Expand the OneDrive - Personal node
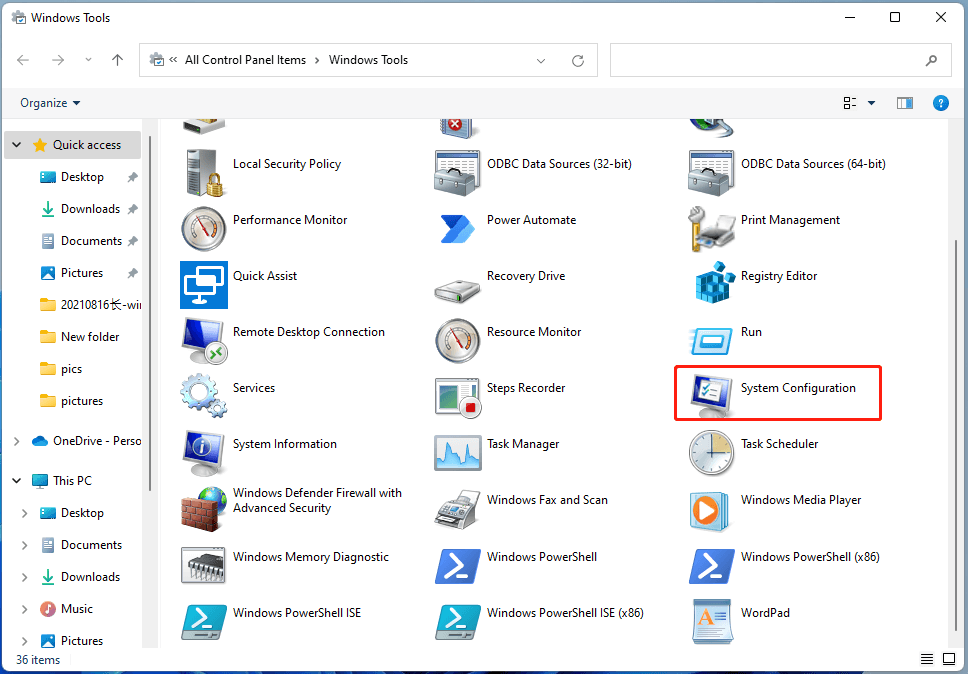Image resolution: width=968 pixels, height=674 pixels. click(17, 441)
